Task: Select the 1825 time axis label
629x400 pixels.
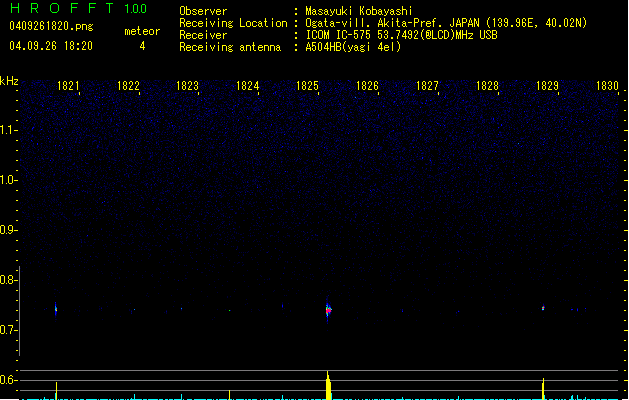Action: click(308, 86)
